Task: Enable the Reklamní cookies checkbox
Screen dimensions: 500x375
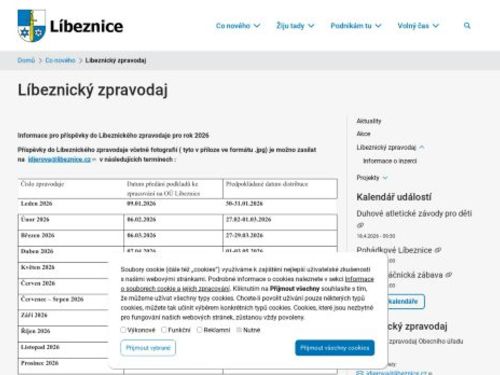Action: pos(199,330)
